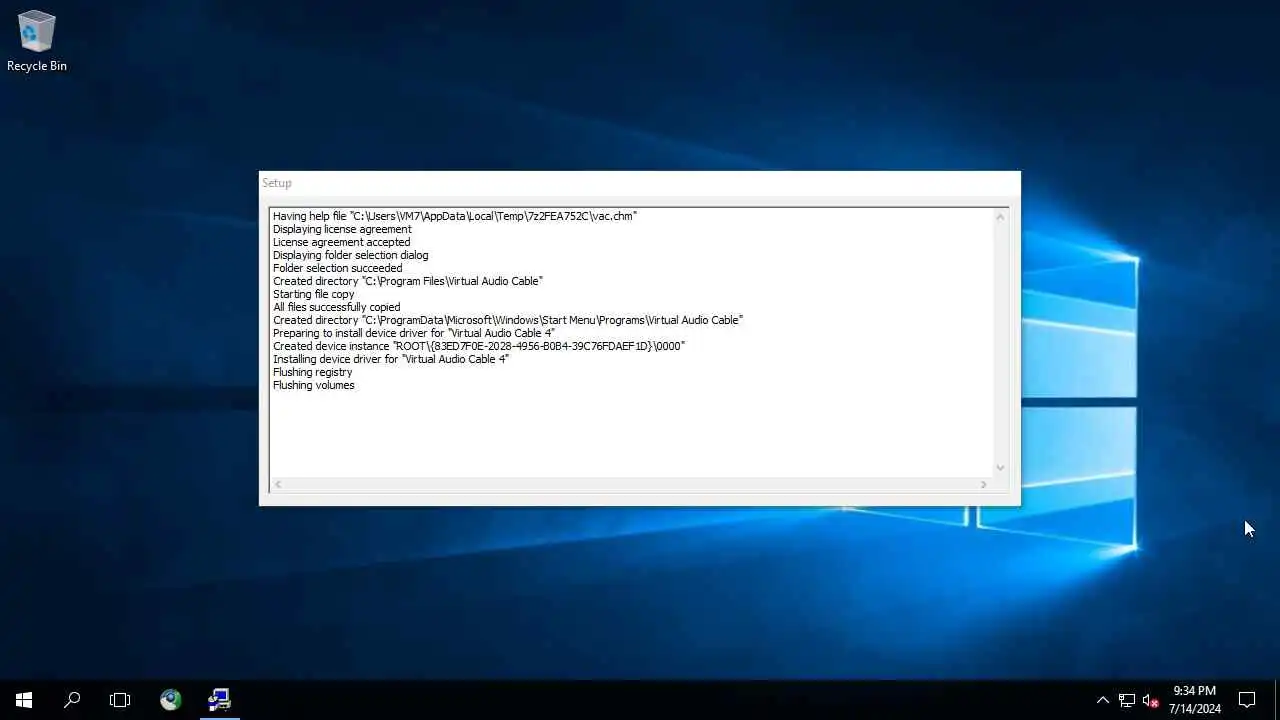Open Task View on the taskbar

coord(120,700)
